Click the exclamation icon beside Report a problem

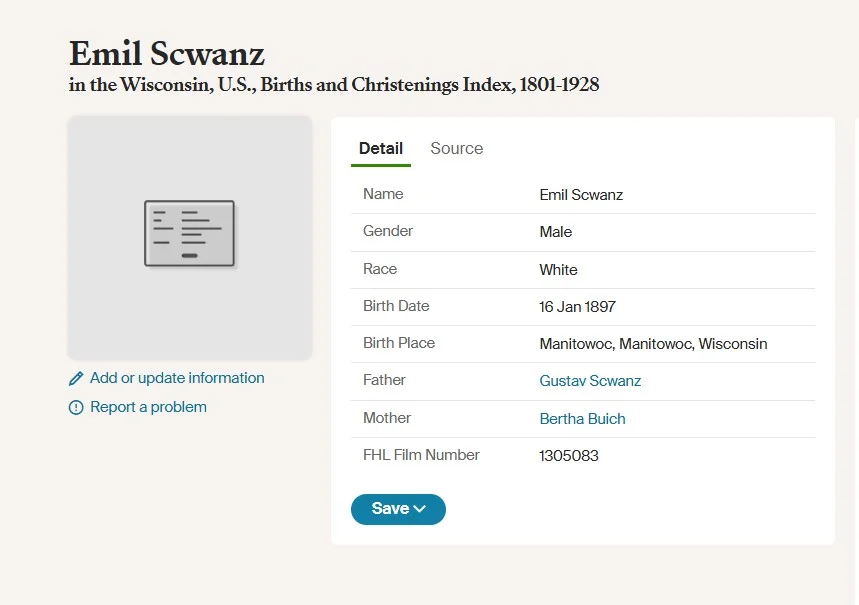[76, 408]
